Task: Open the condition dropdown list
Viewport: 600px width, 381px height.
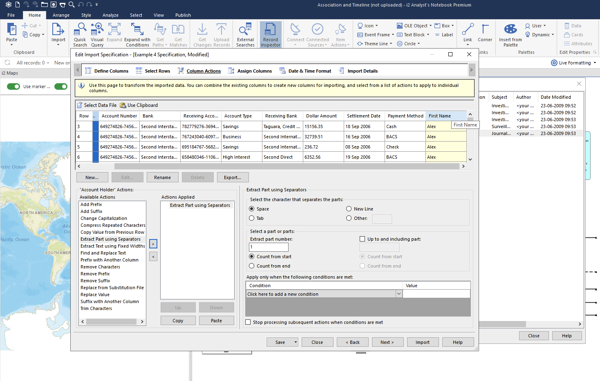Action: (x=398, y=294)
